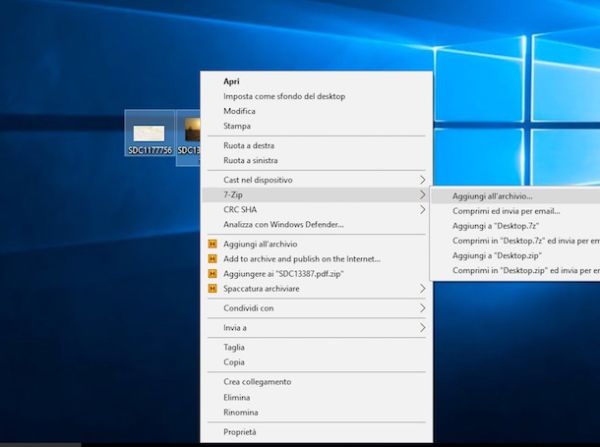
Task: Choose Aggiungi a "Desktop.zip" option
Action: pyautogui.click(x=497, y=256)
